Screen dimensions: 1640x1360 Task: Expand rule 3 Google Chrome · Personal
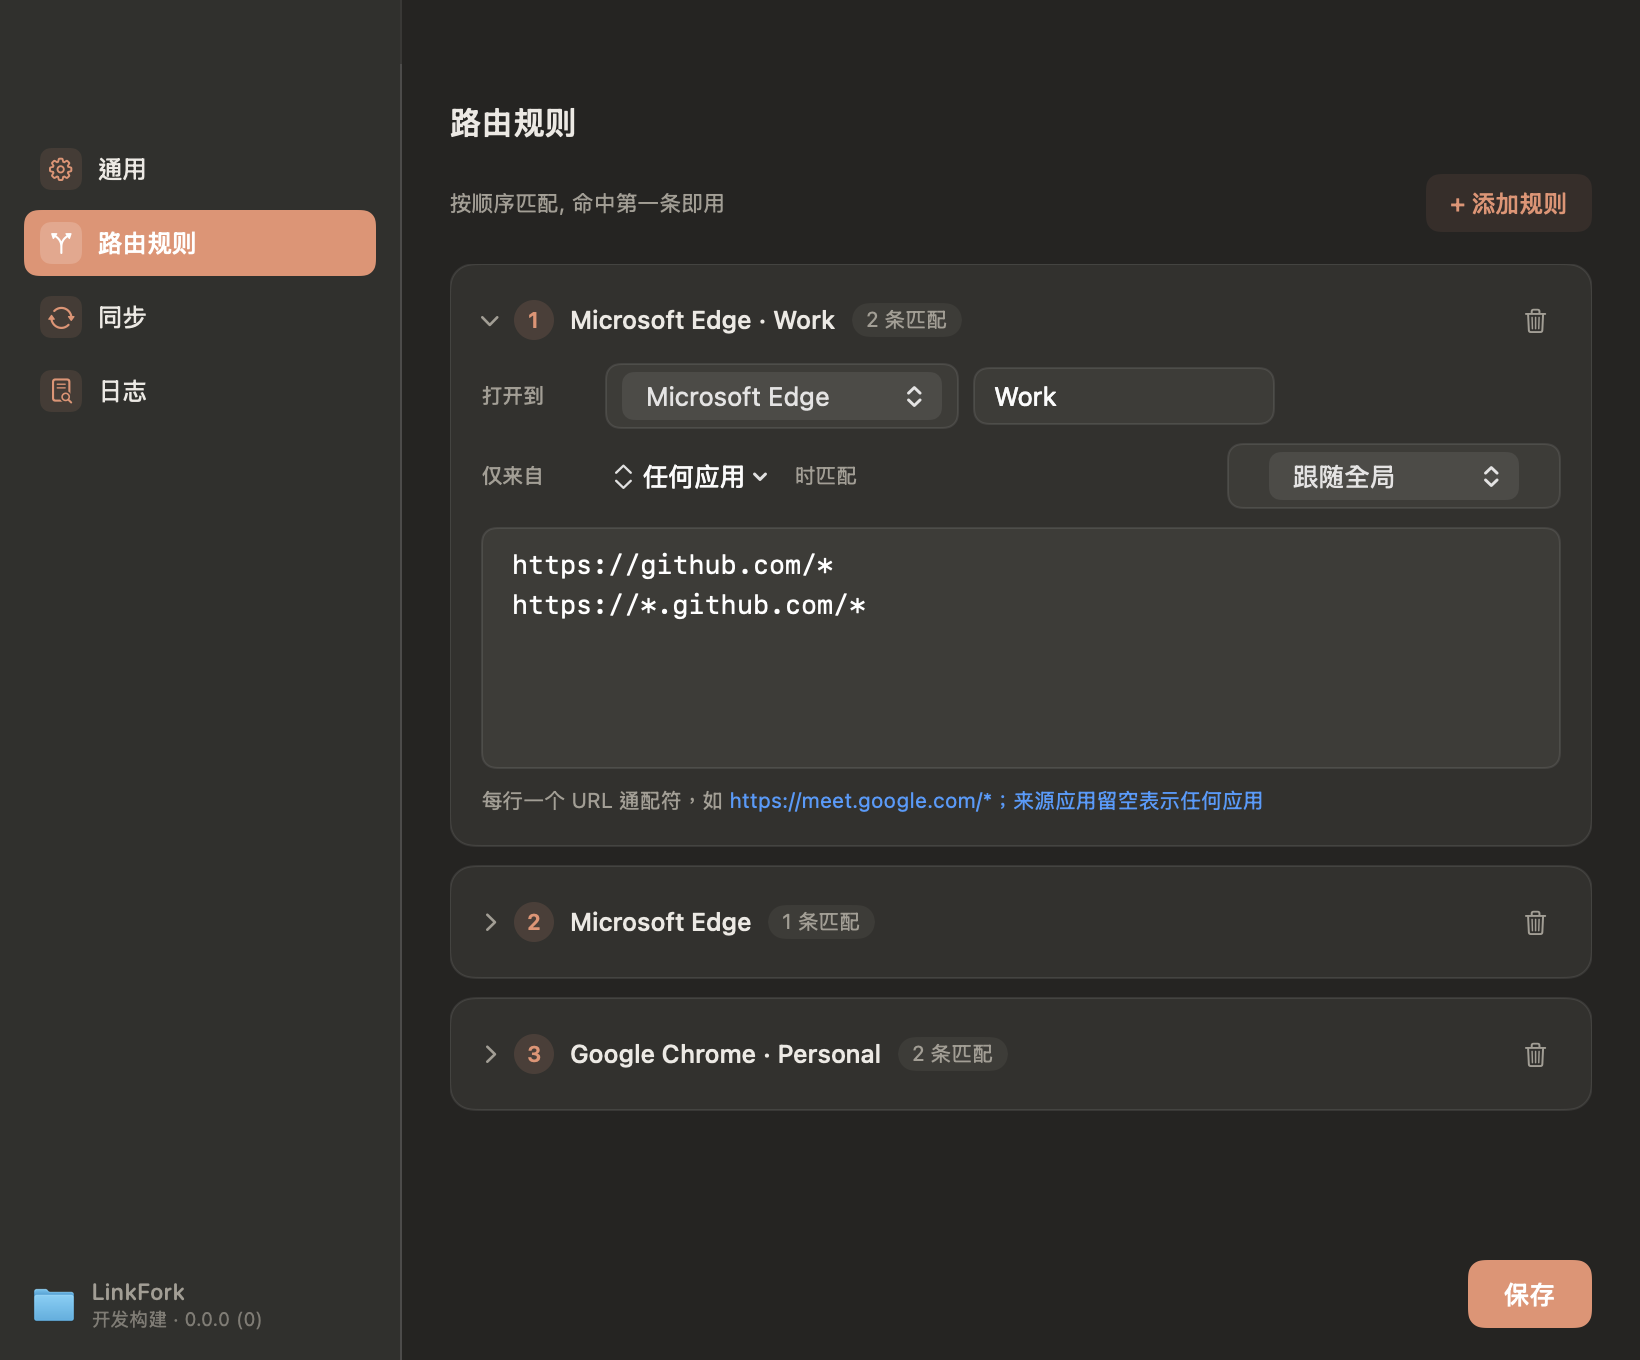pyautogui.click(x=490, y=1054)
